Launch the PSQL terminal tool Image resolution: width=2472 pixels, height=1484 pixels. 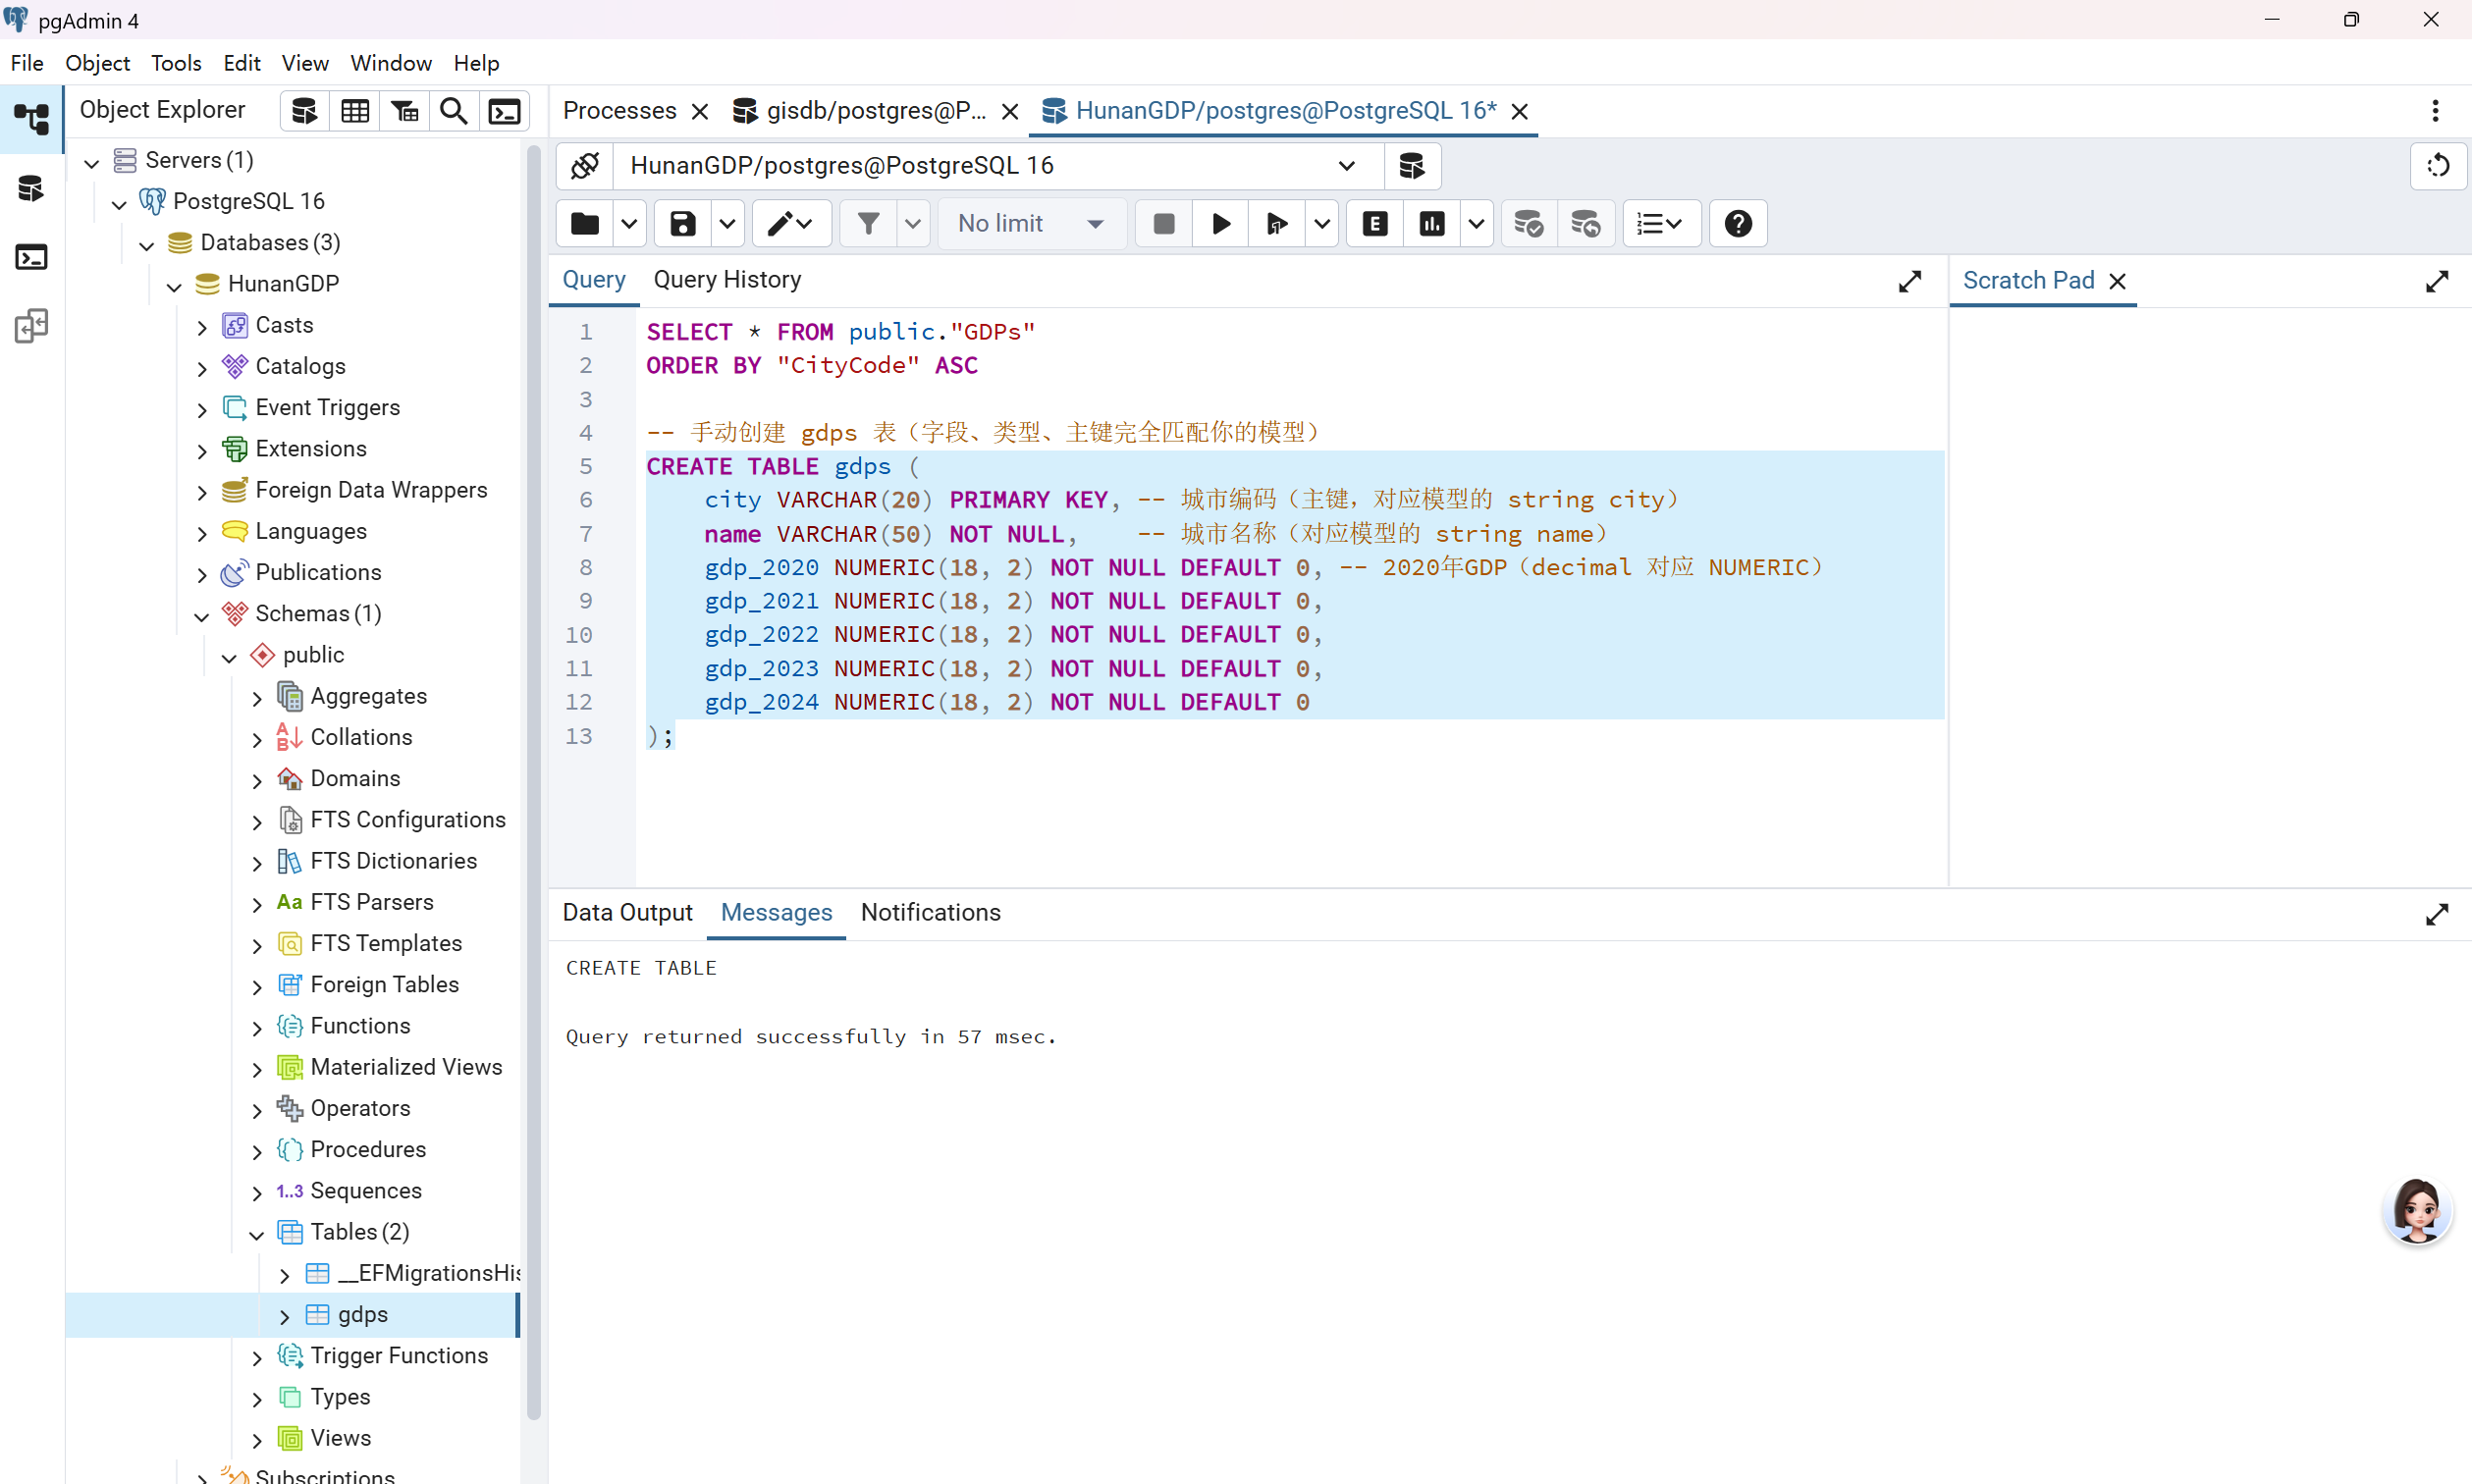point(504,110)
